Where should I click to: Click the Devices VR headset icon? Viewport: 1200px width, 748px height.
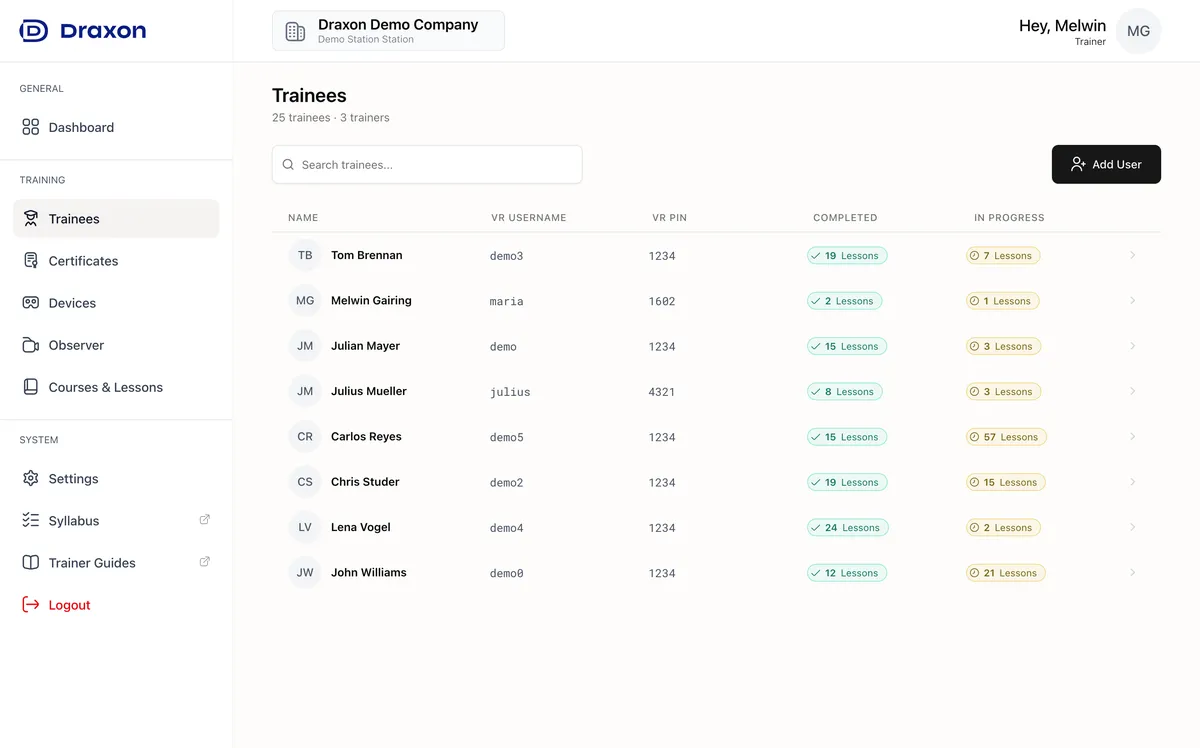tap(31, 303)
